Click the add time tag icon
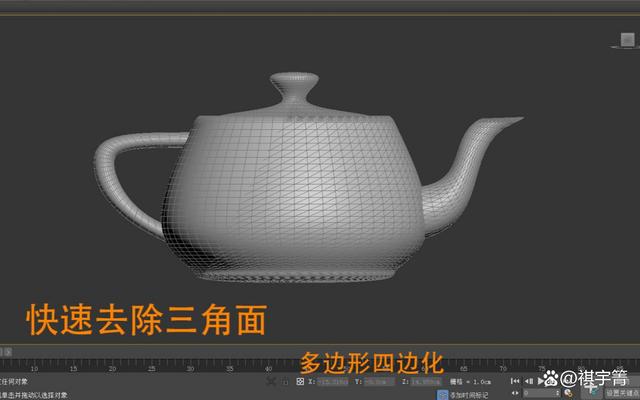 point(443,395)
